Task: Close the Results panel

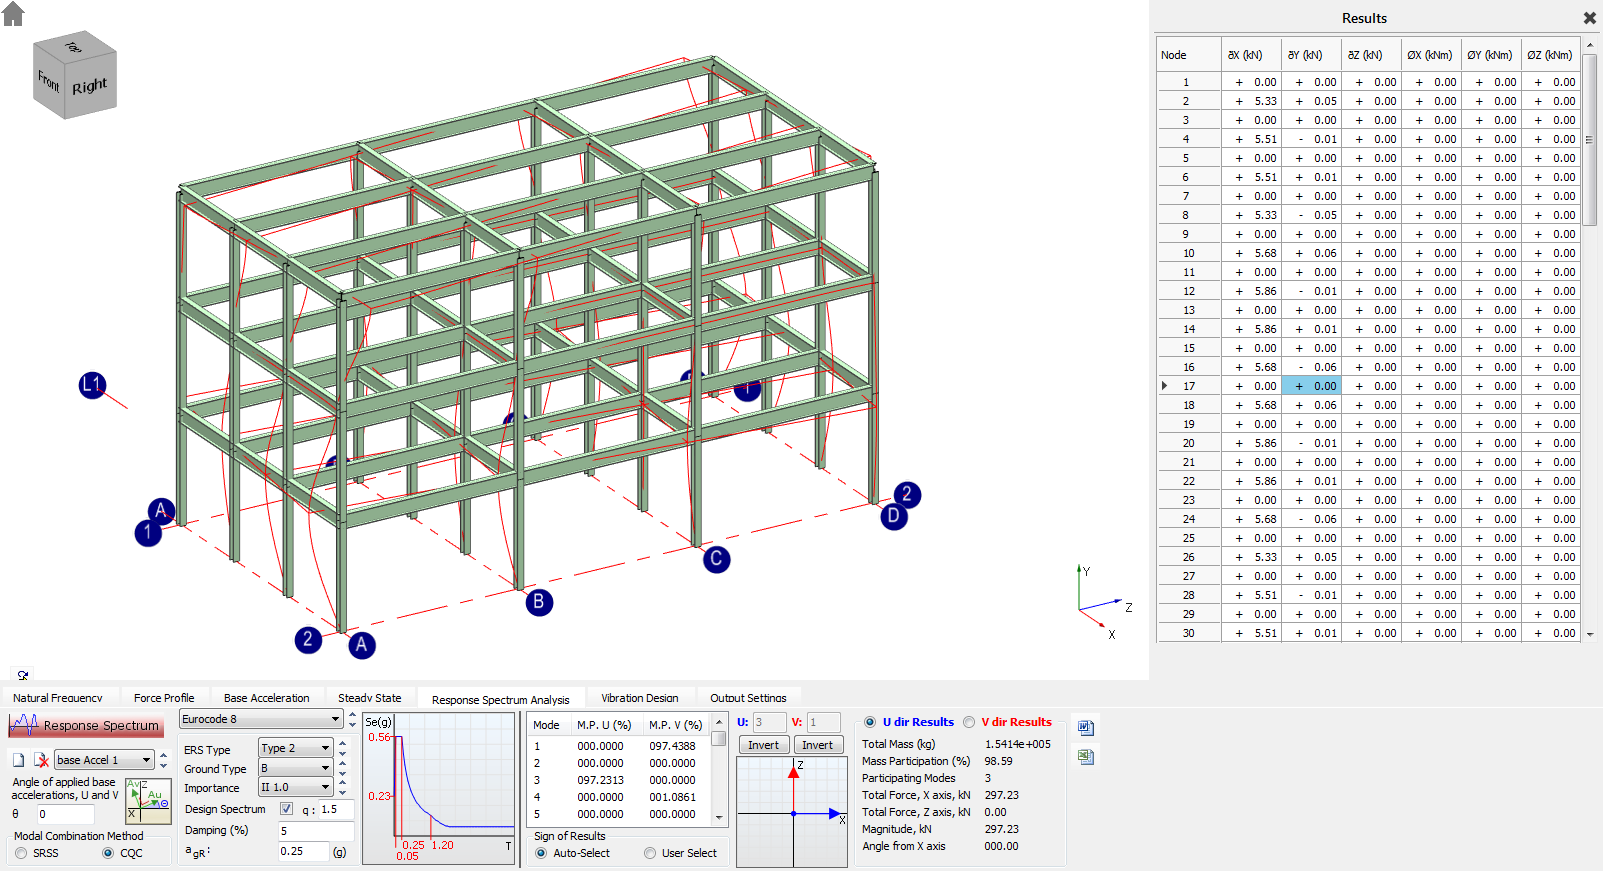Action: tap(1589, 18)
